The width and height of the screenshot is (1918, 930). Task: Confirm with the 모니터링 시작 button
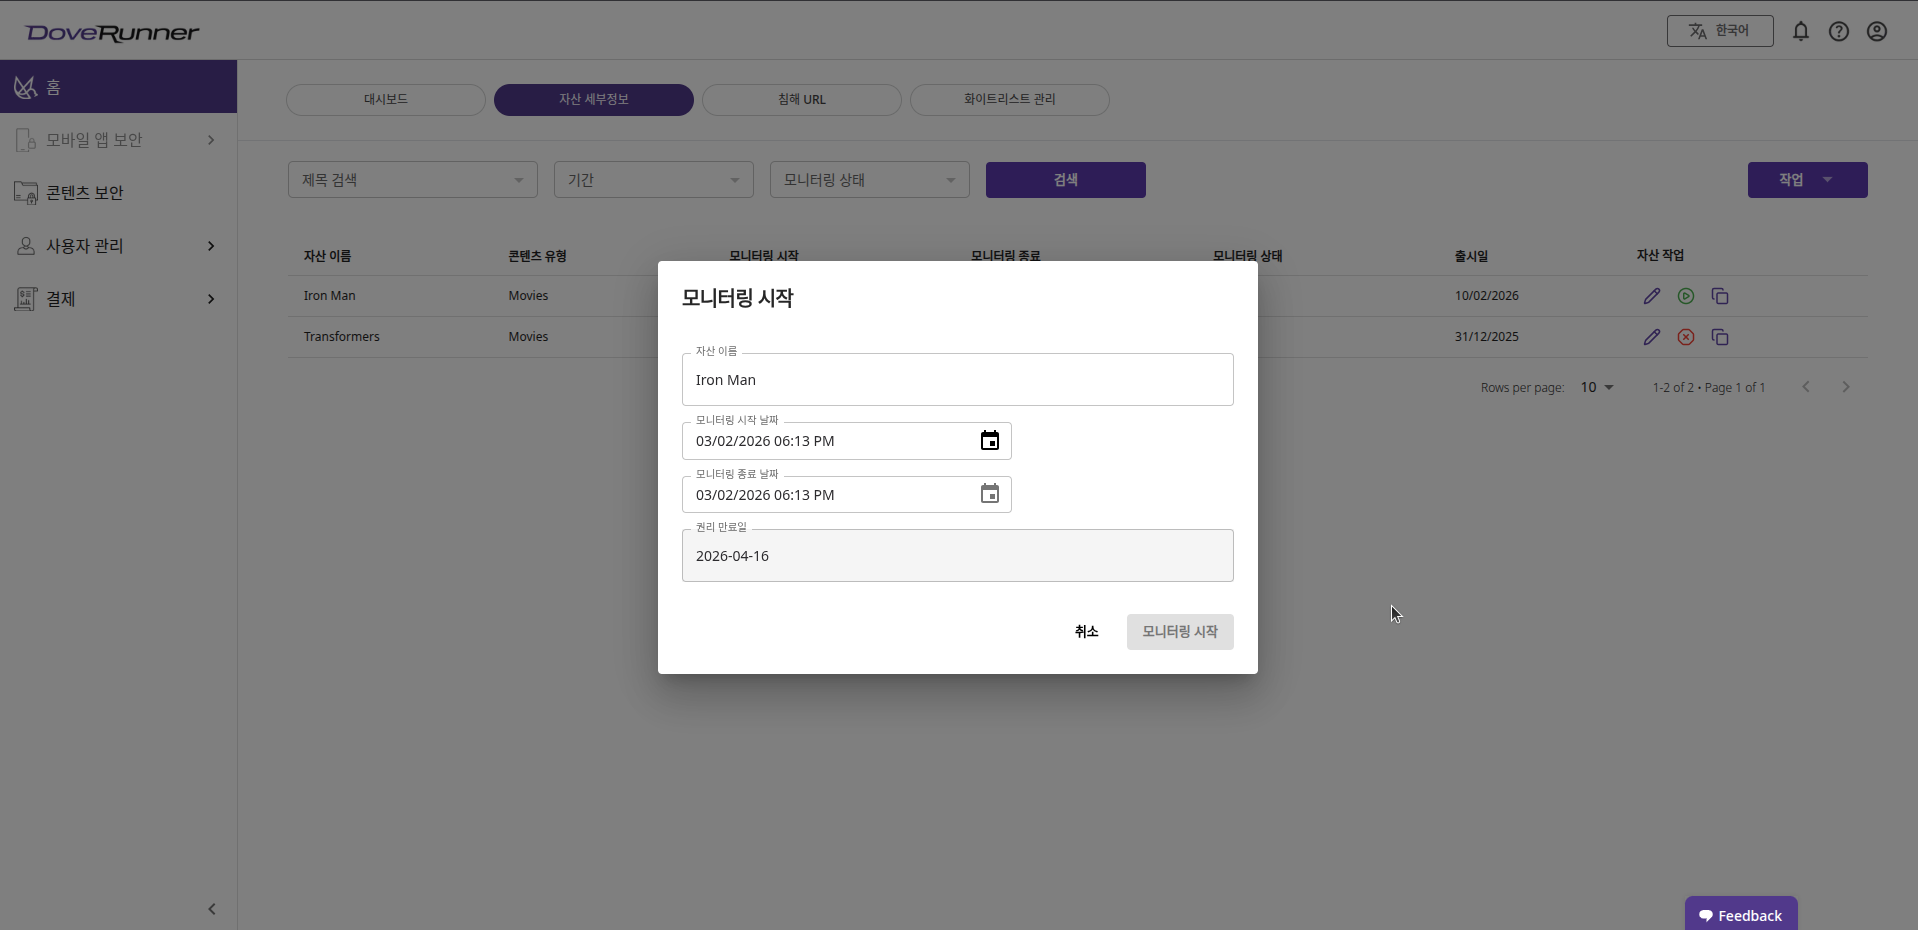[x=1179, y=631]
